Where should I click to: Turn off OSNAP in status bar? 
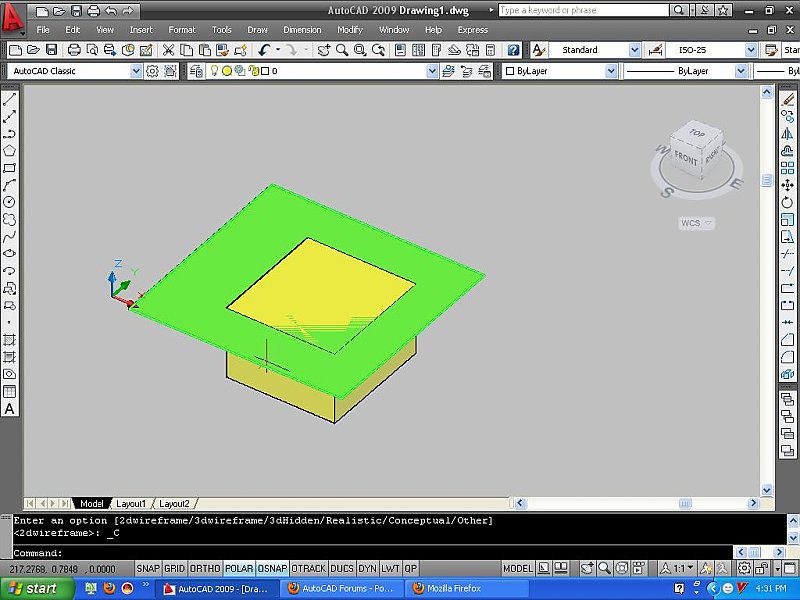pyautogui.click(x=272, y=568)
